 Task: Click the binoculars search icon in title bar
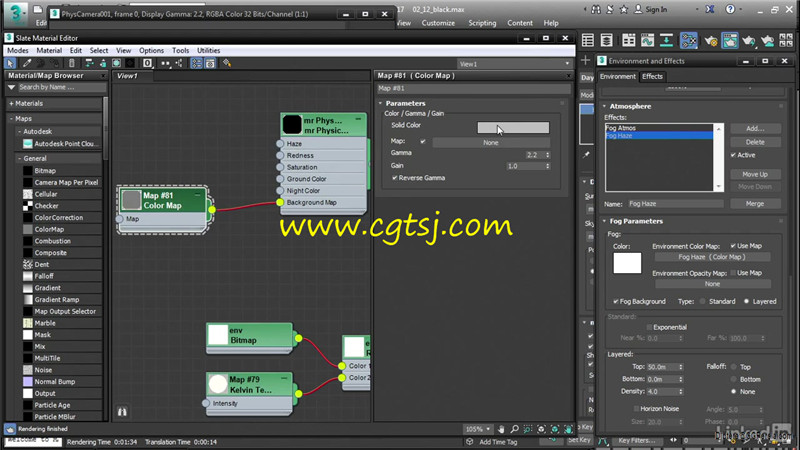596,9
